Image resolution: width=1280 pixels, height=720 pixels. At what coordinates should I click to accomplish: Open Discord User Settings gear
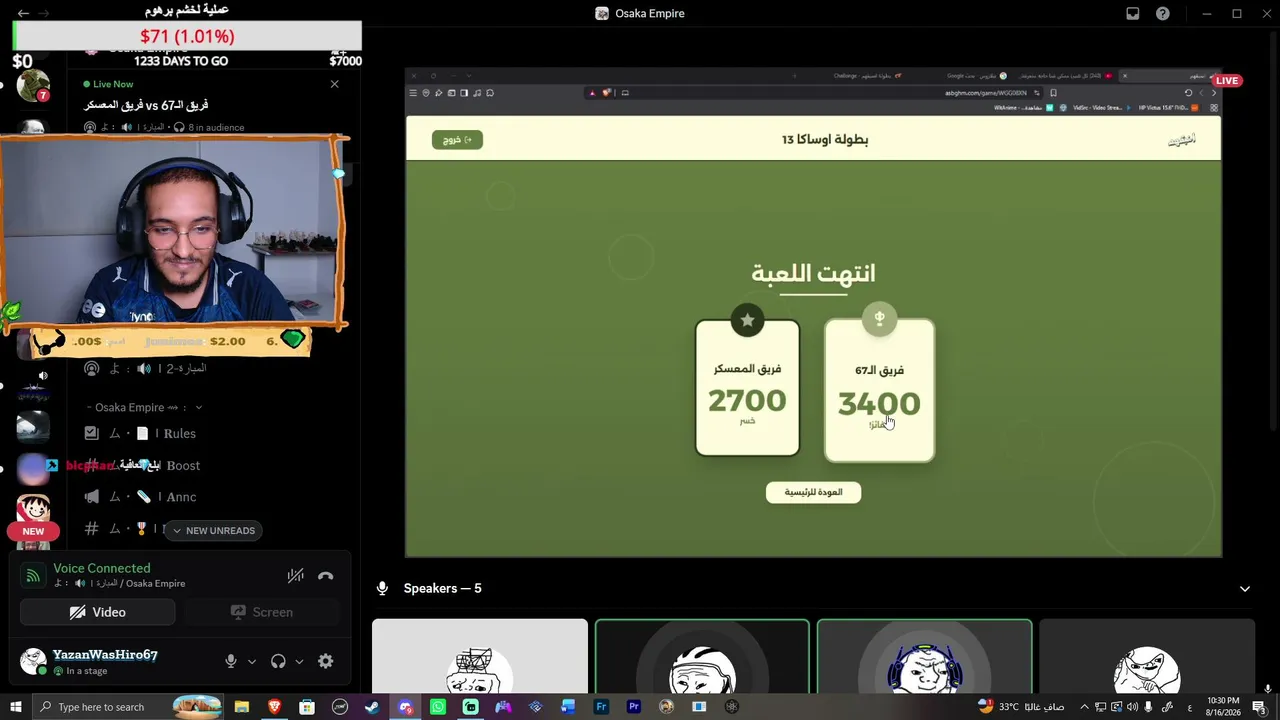tap(325, 661)
